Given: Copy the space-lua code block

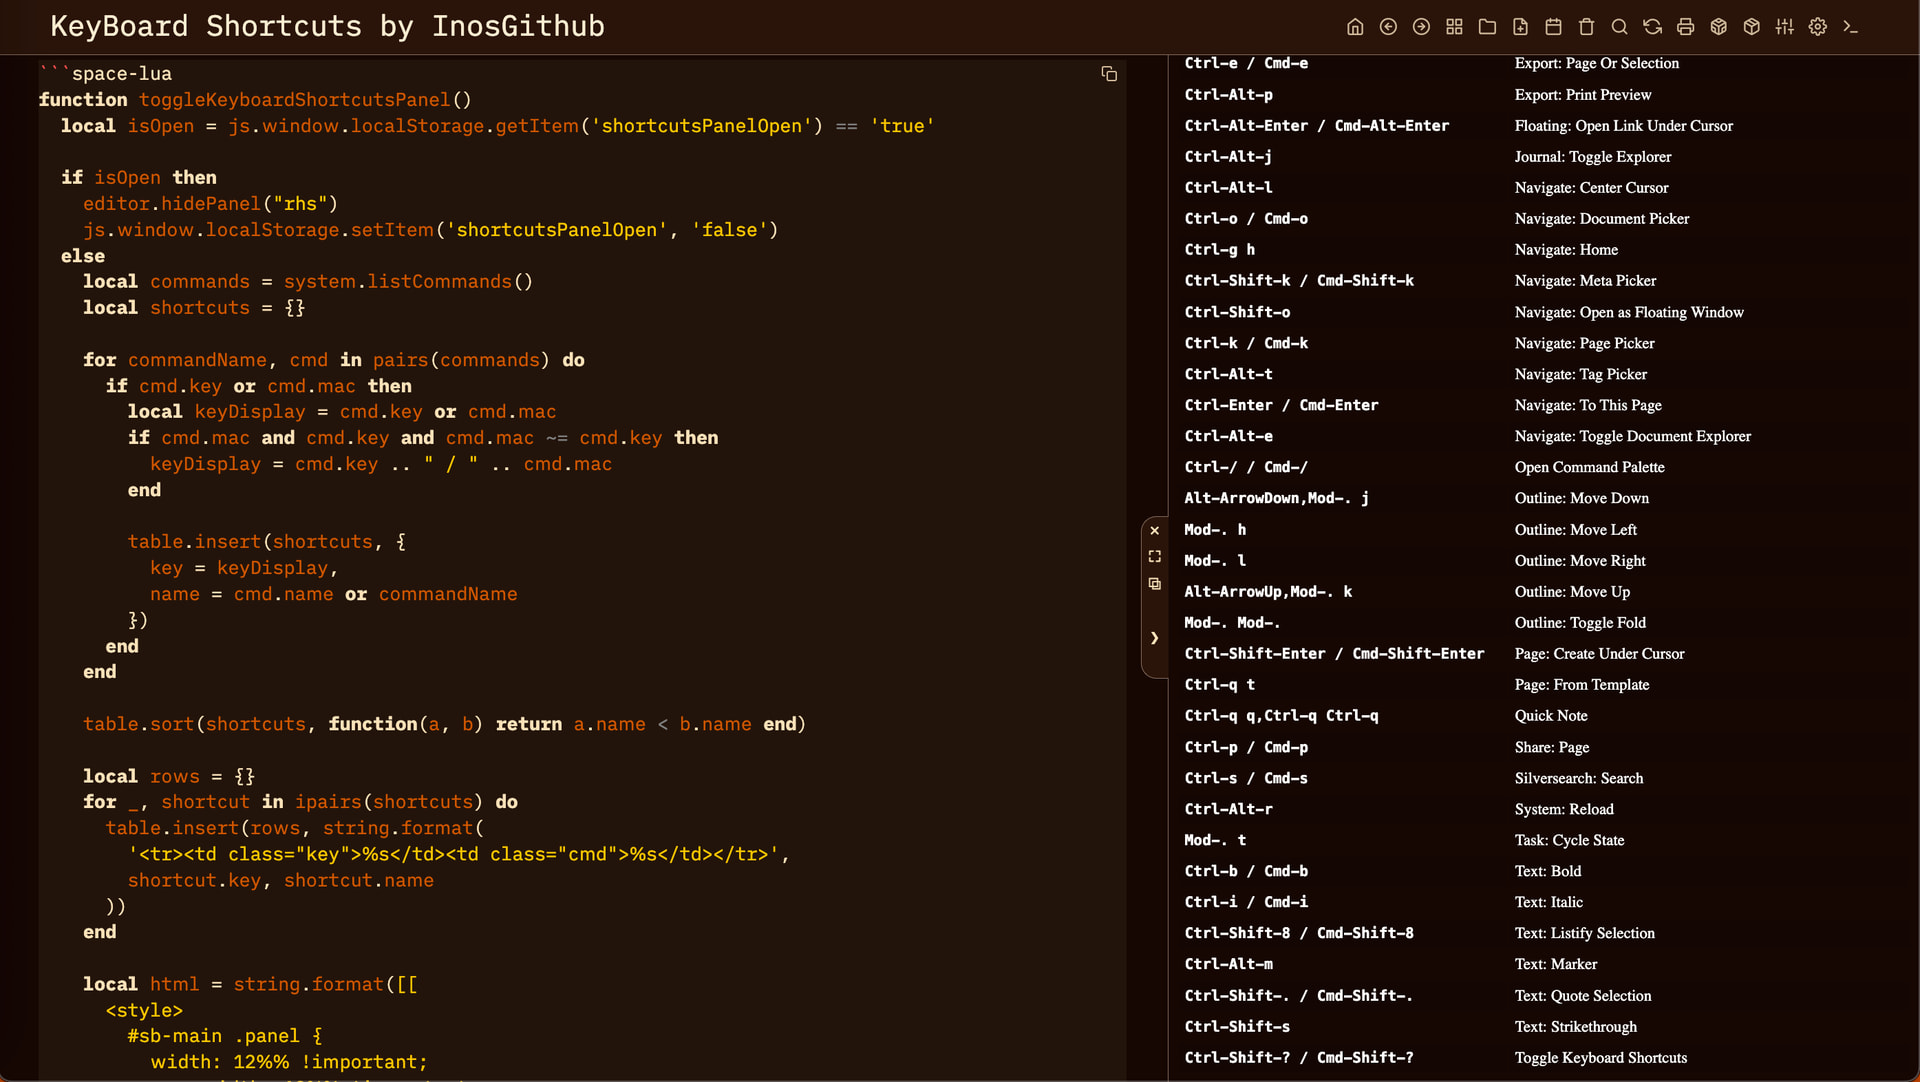Looking at the screenshot, I should pos(1109,74).
